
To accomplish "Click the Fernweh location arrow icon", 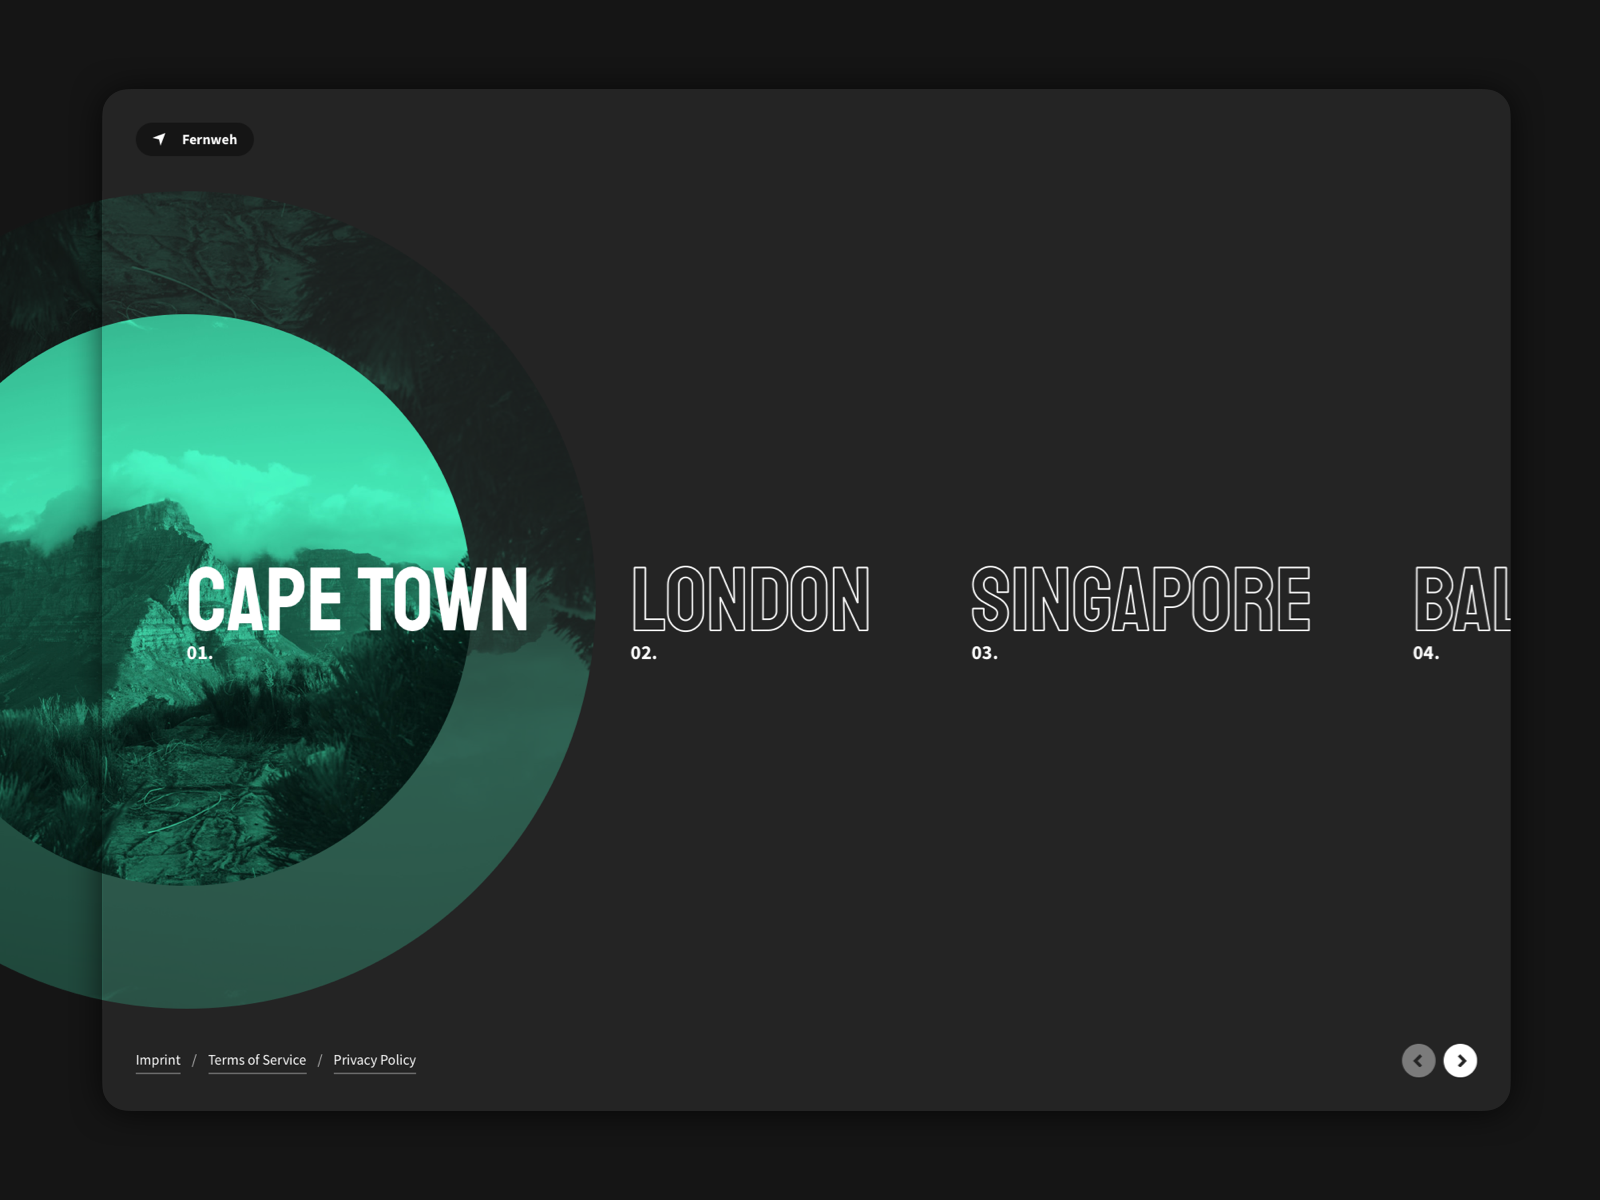I will pos(160,139).
